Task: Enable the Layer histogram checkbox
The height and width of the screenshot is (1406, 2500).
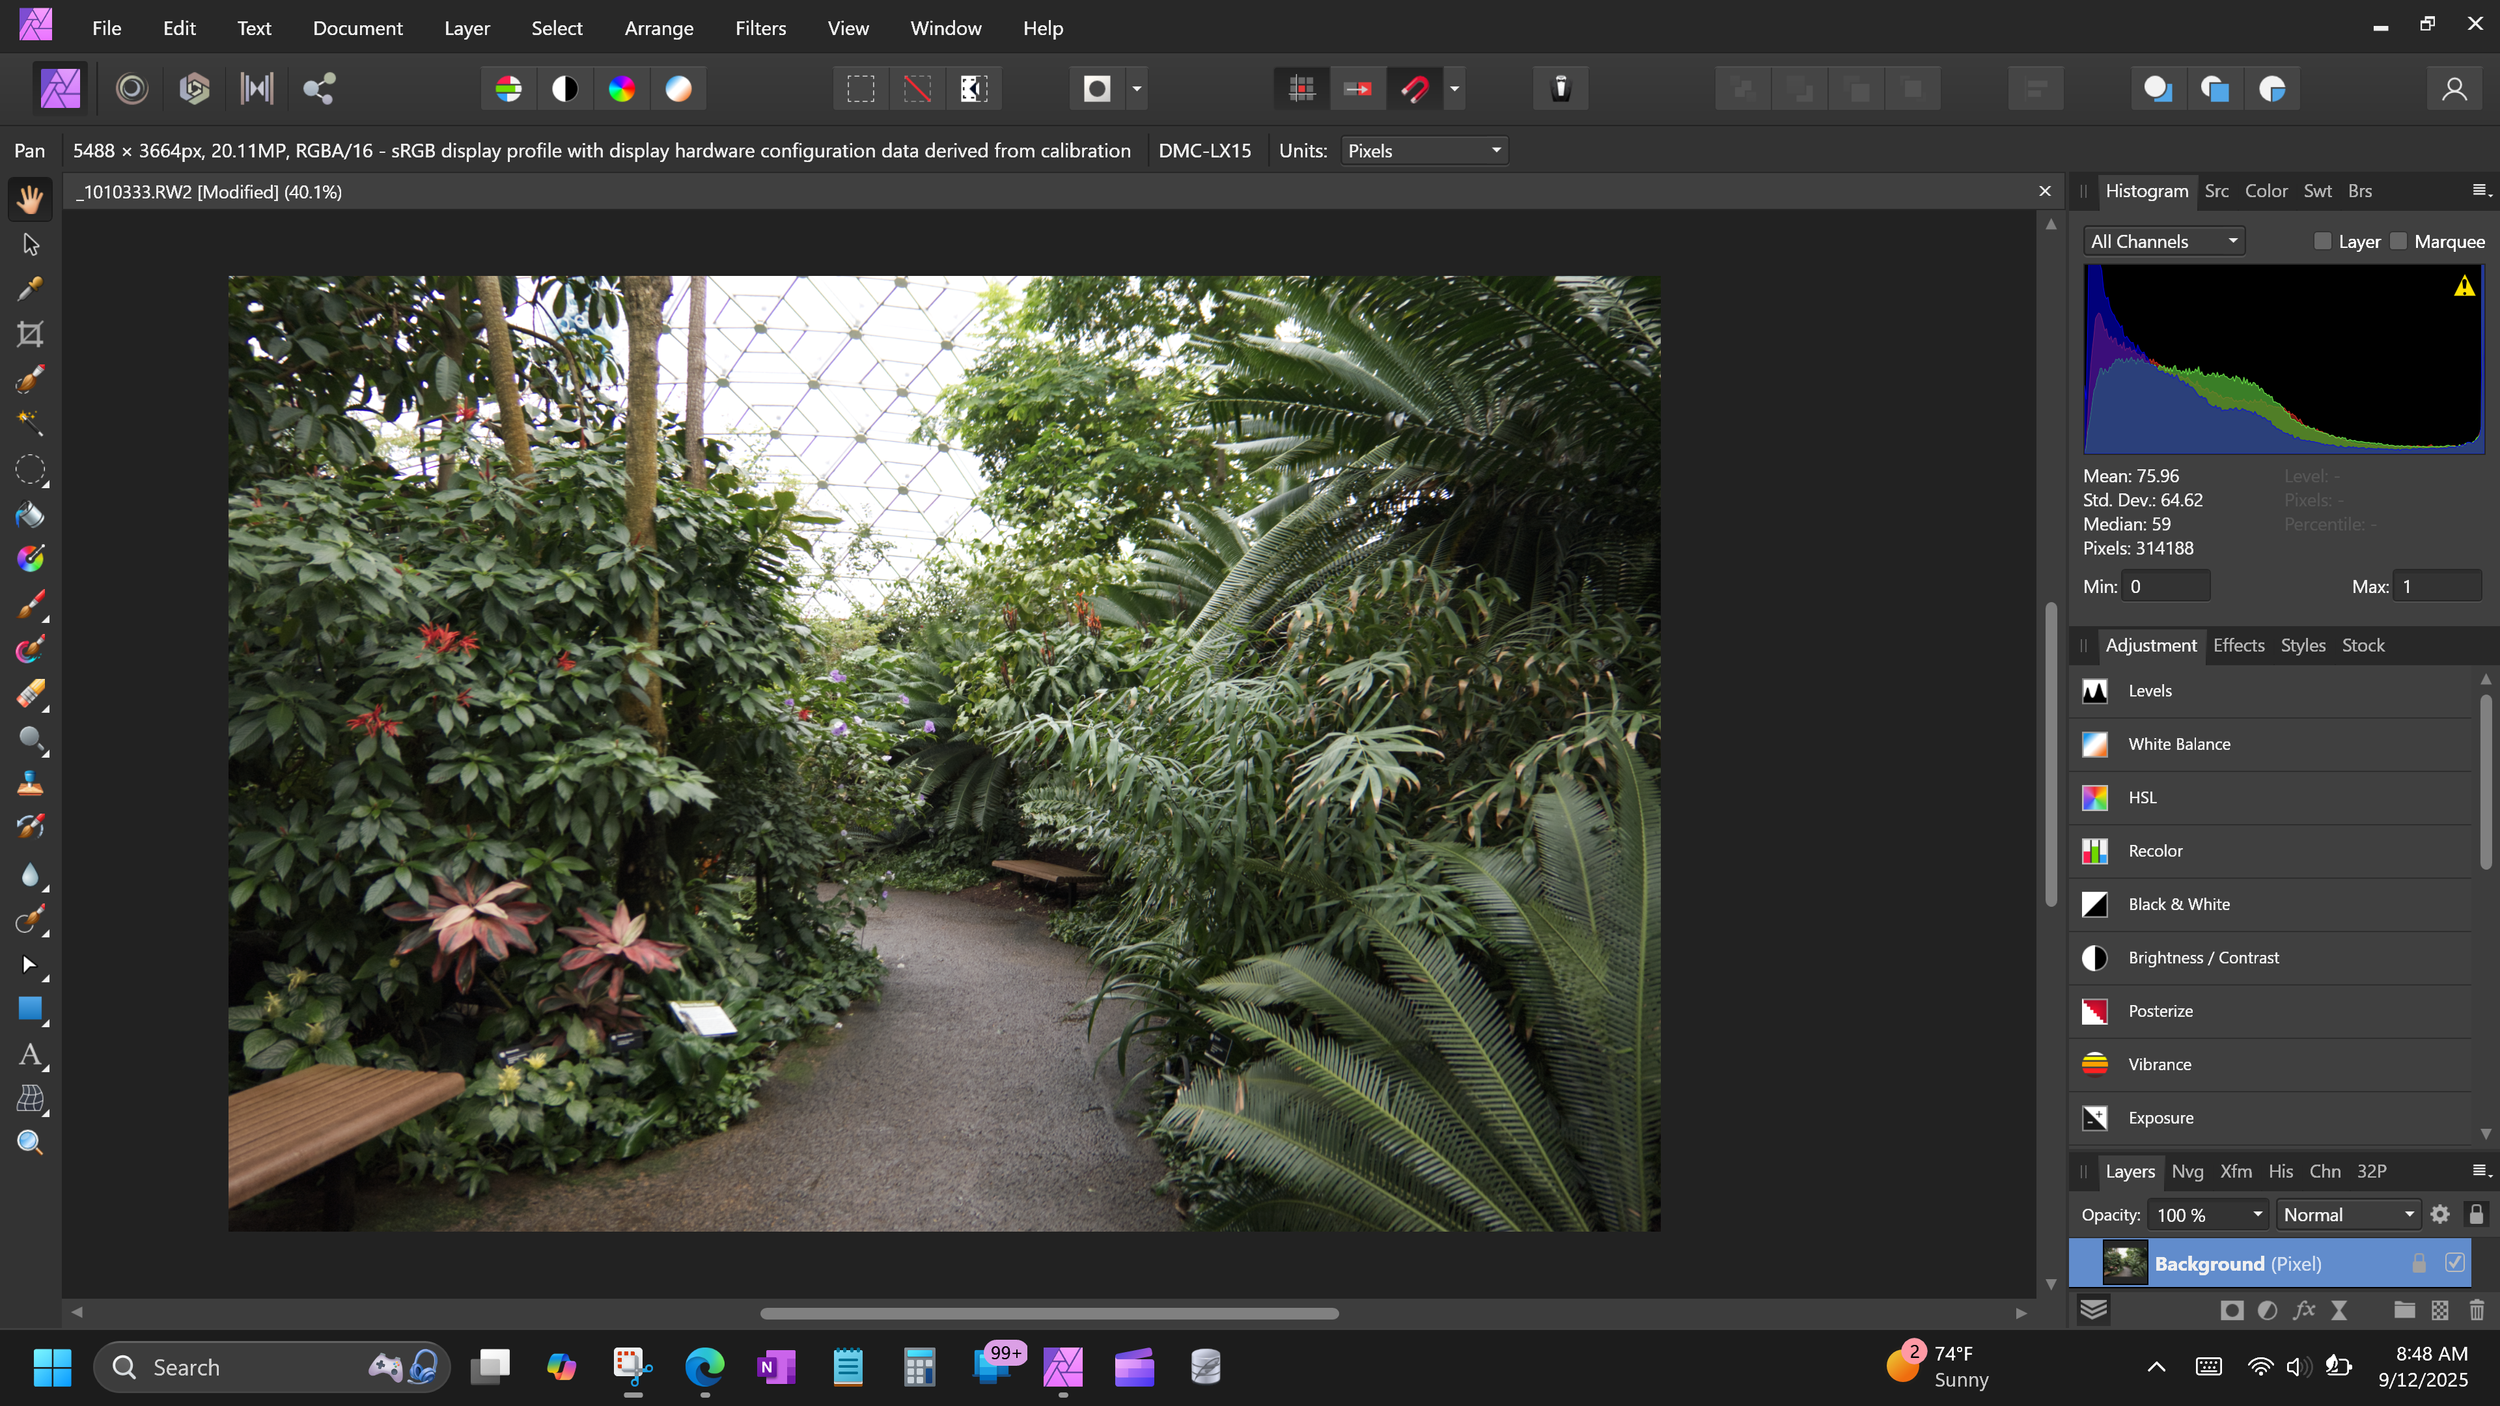Action: tap(2322, 241)
